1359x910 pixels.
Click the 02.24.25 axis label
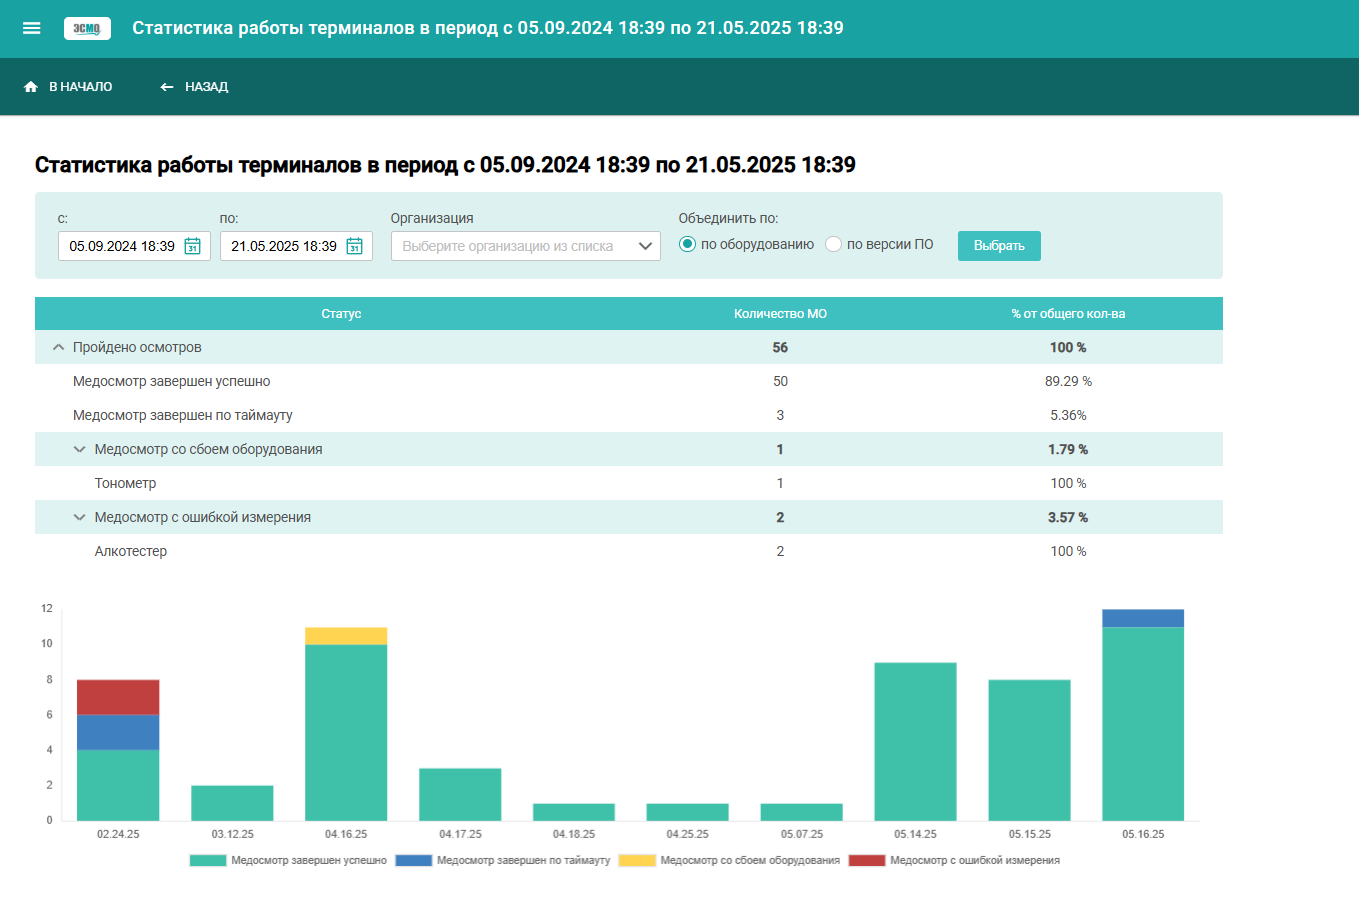click(x=118, y=834)
